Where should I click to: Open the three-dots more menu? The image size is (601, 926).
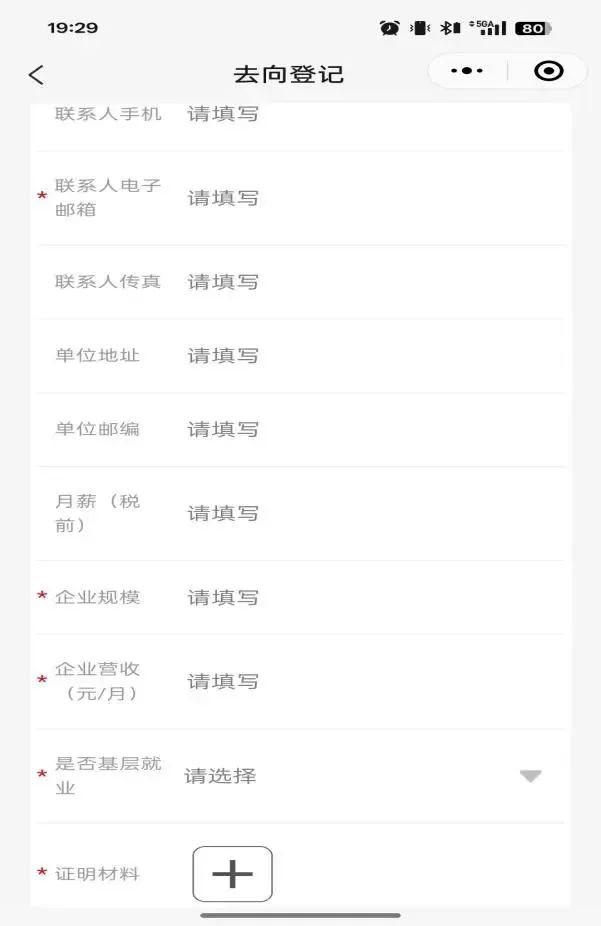coord(466,71)
